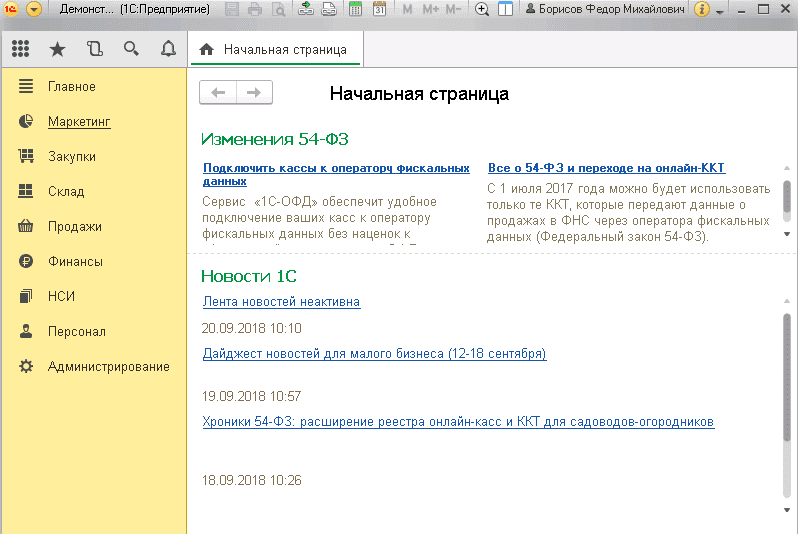Open the sections grid menu icon
This screenshot has height=534, width=798.
(21, 48)
